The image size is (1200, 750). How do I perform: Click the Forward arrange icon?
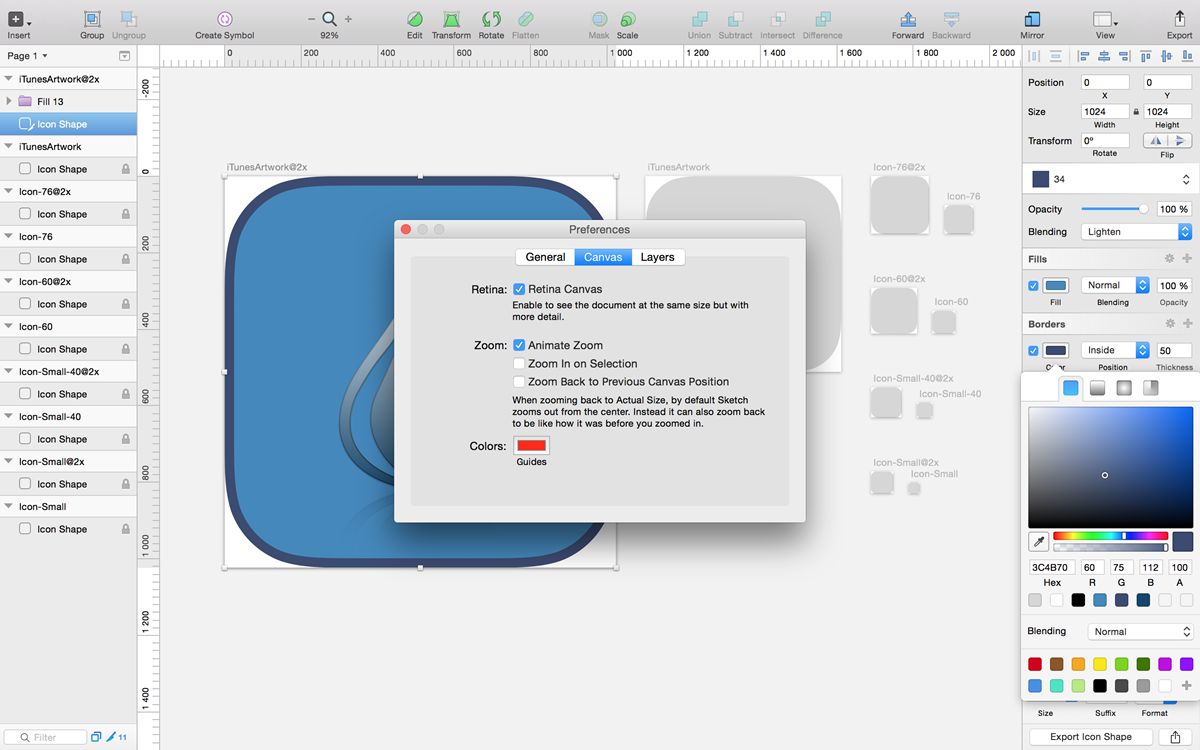point(908,20)
